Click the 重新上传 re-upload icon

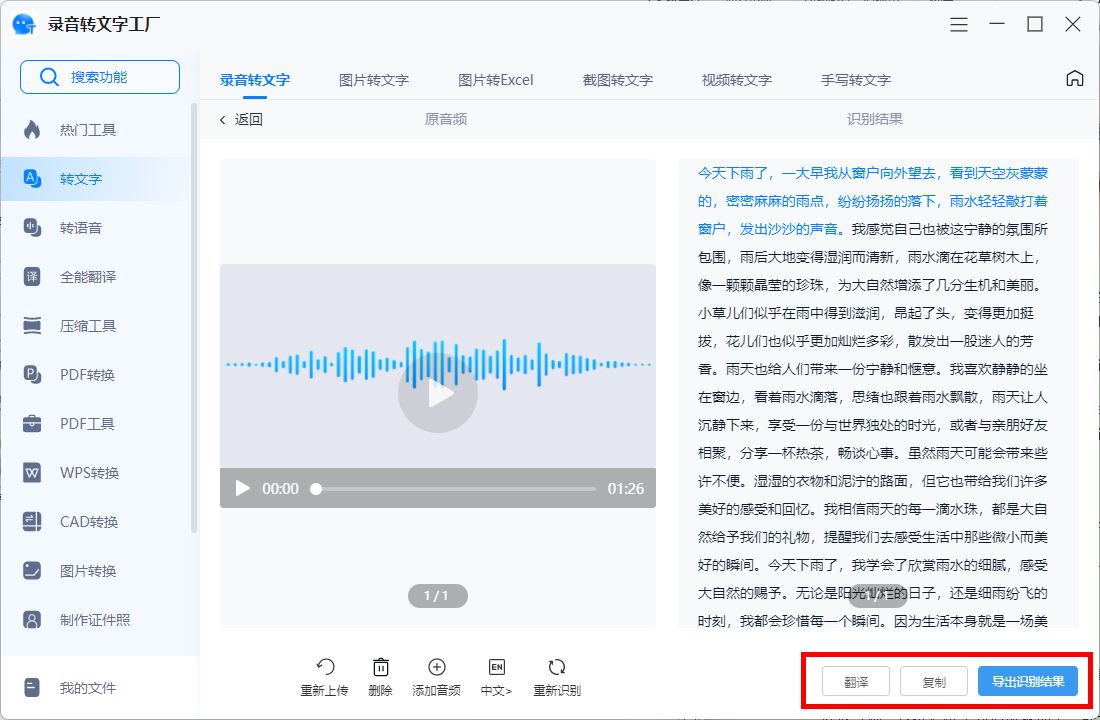(325, 667)
